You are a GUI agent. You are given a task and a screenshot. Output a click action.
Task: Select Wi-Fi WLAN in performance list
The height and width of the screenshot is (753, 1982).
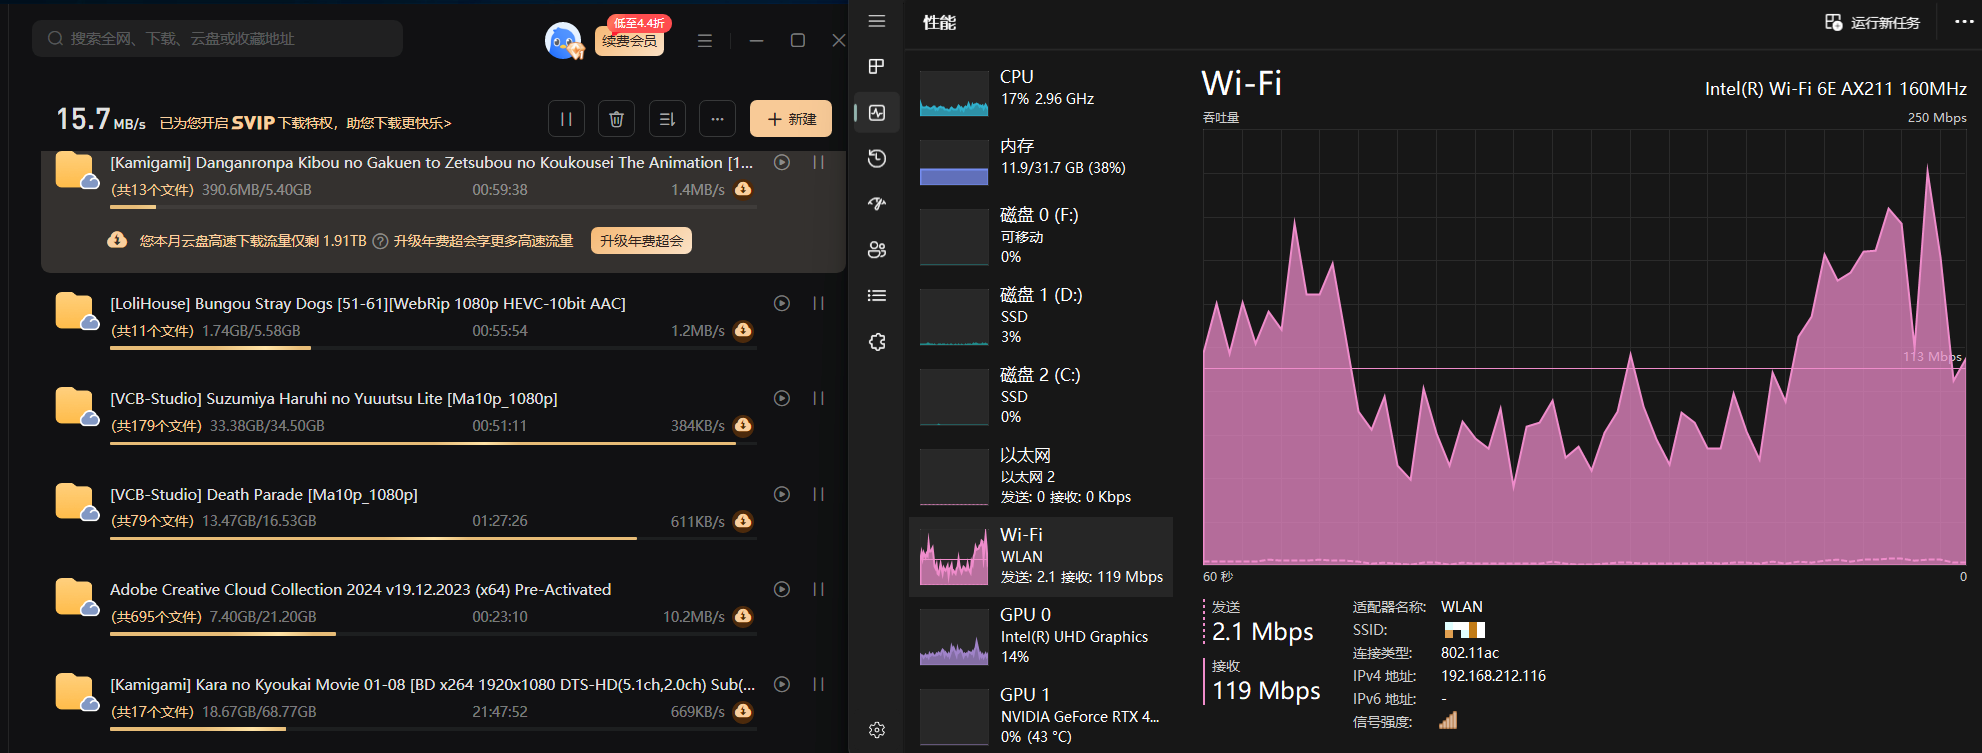point(1041,557)
